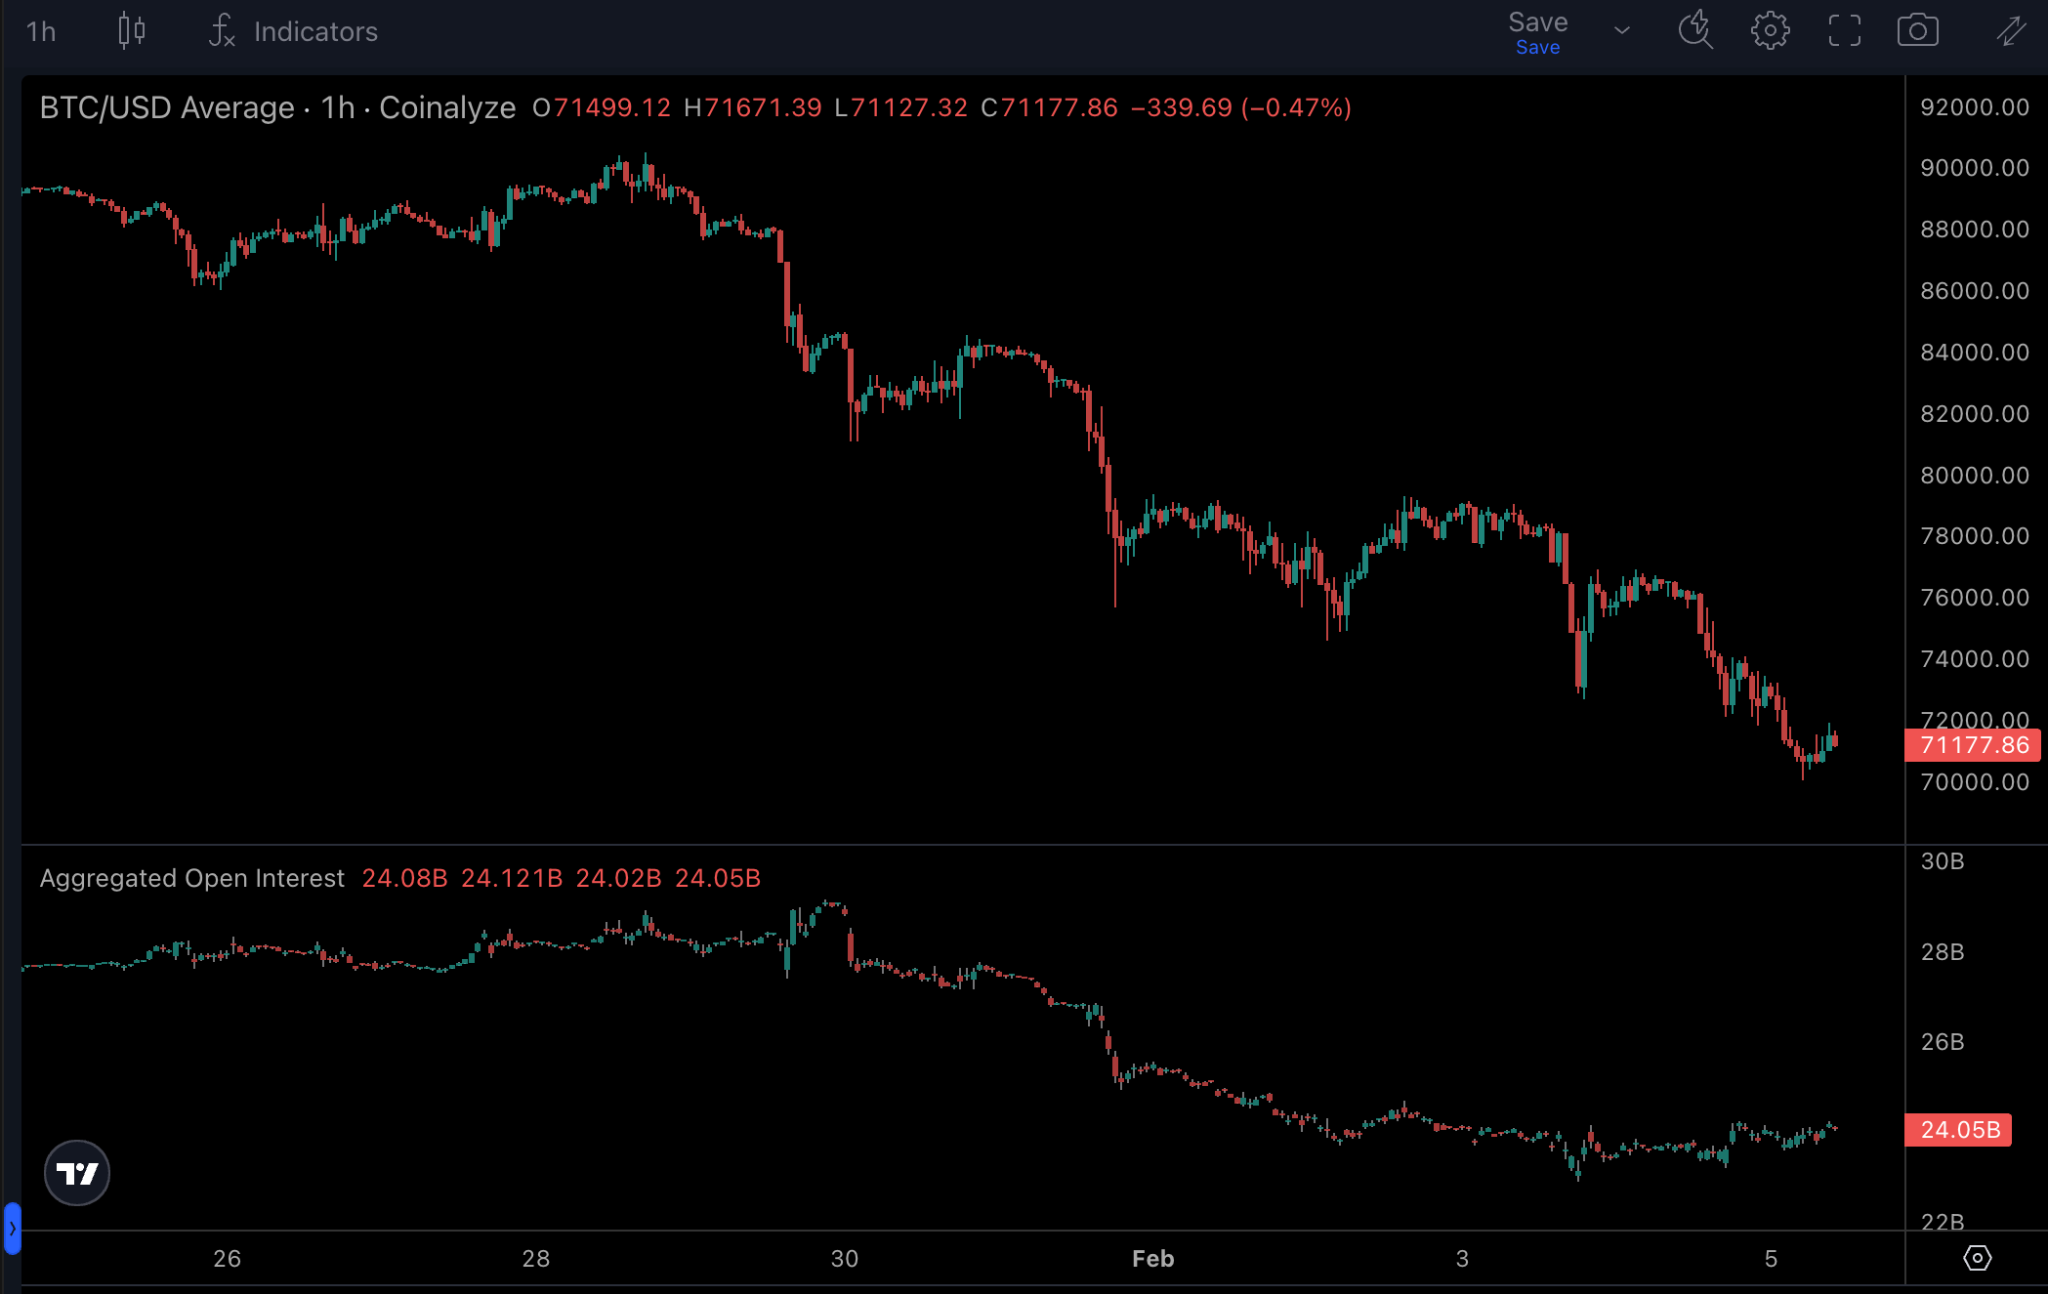Take a chart snapshot with camera
This screenshot has width=2048, height=1294.
click(x=1917, y=30)
